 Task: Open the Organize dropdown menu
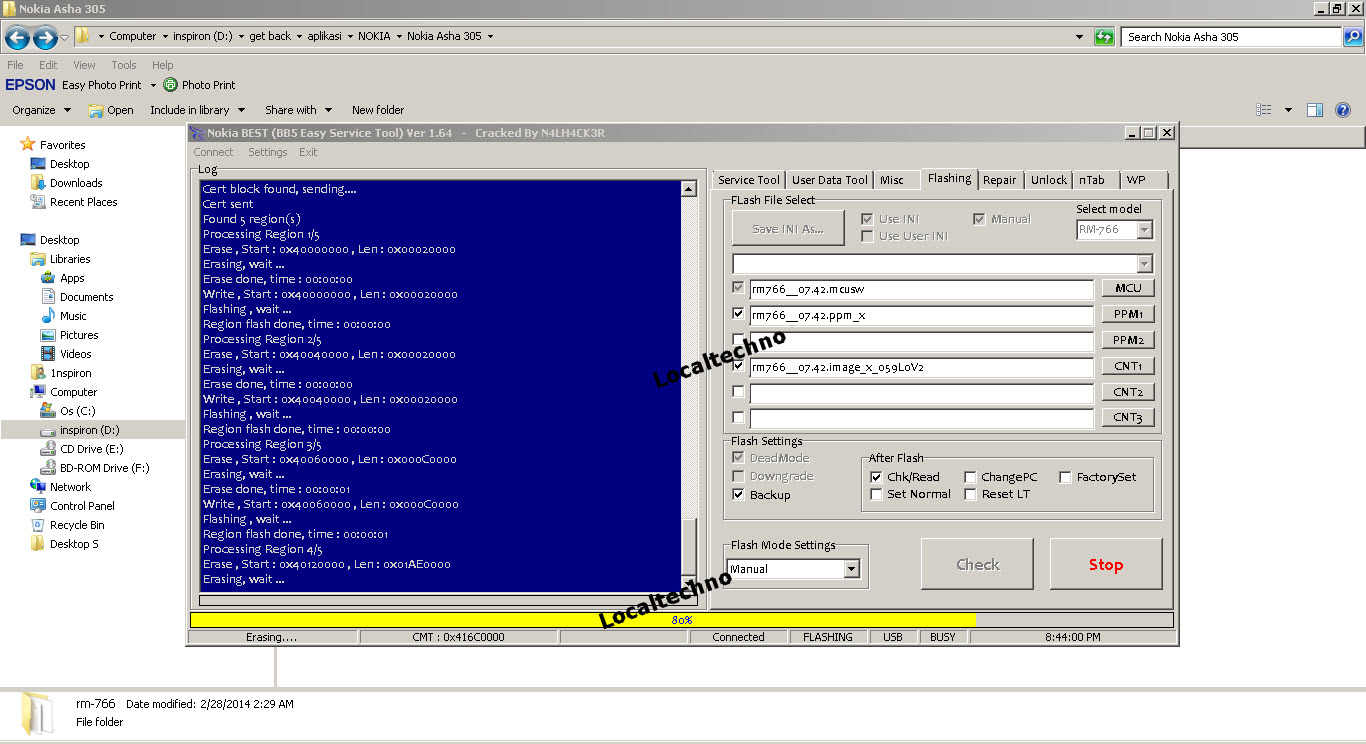click(x=41, y=110)
